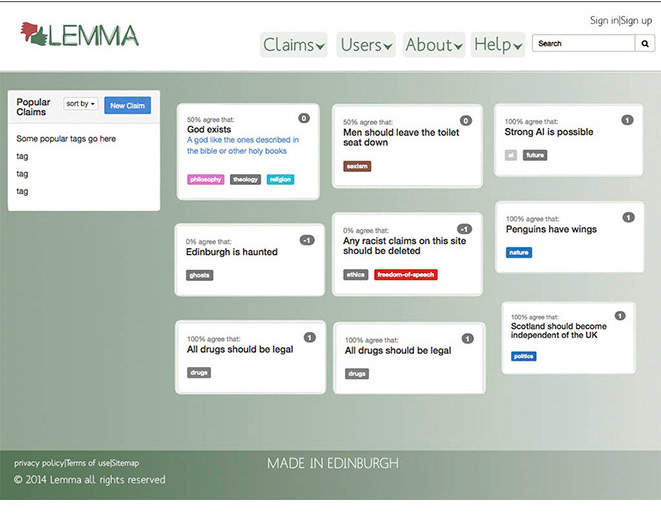
Task: Select the blue nature tag
Action: 519,253
